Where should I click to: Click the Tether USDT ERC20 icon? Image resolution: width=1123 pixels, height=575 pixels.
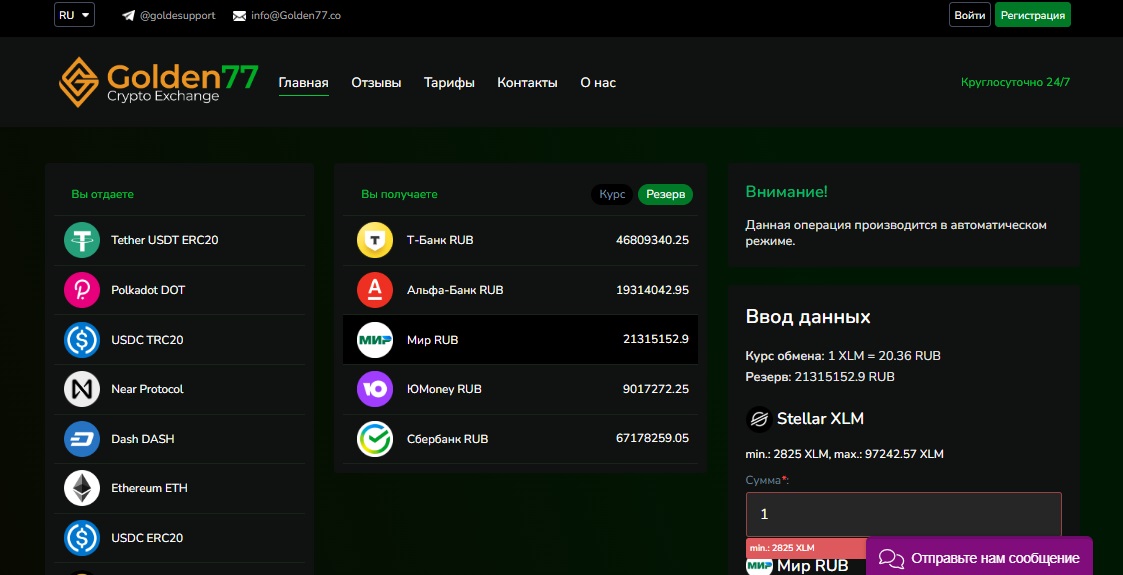tap(82, 240)
